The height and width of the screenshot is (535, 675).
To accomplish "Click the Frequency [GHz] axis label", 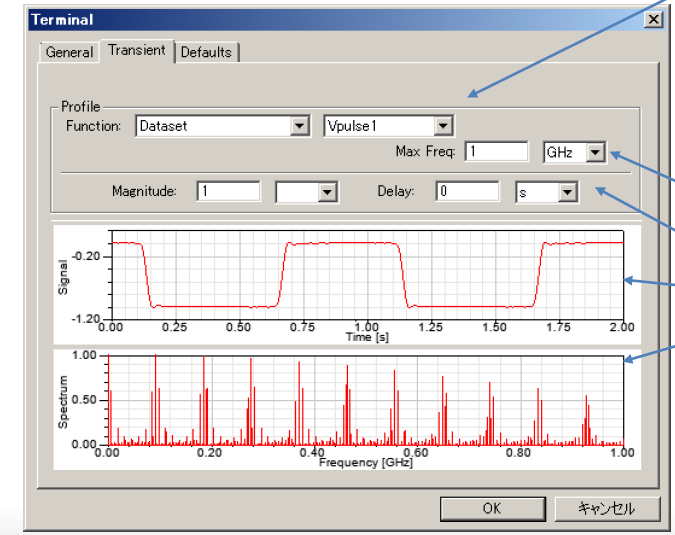I will [x=366, y=463].
